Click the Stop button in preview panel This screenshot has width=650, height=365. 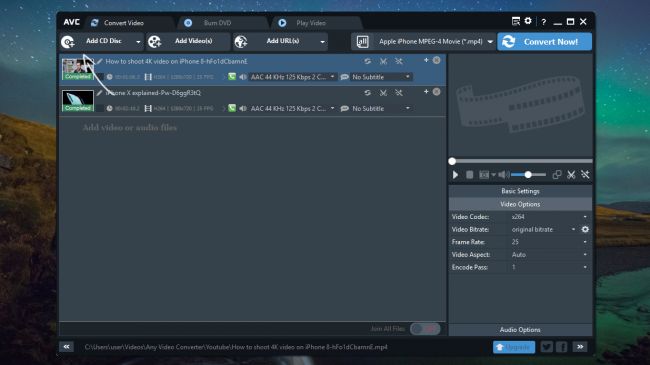(469, 175)
